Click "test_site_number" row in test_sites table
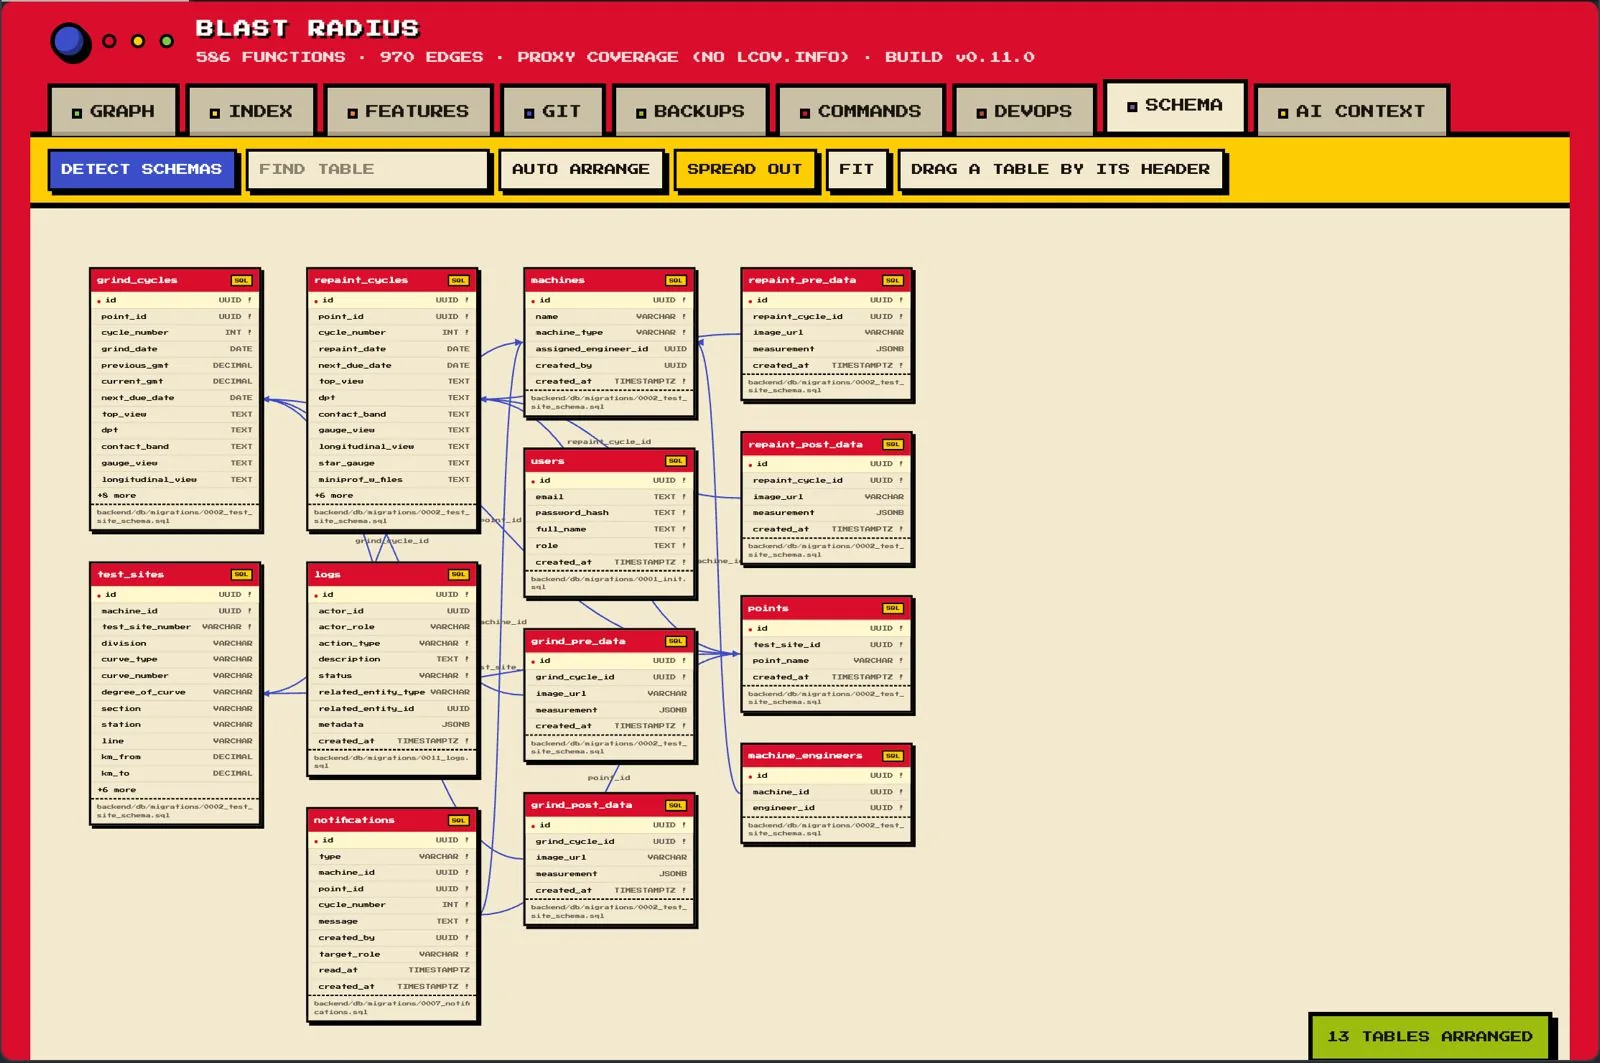Screen dimensions: 1600x1063 (176, 627)
